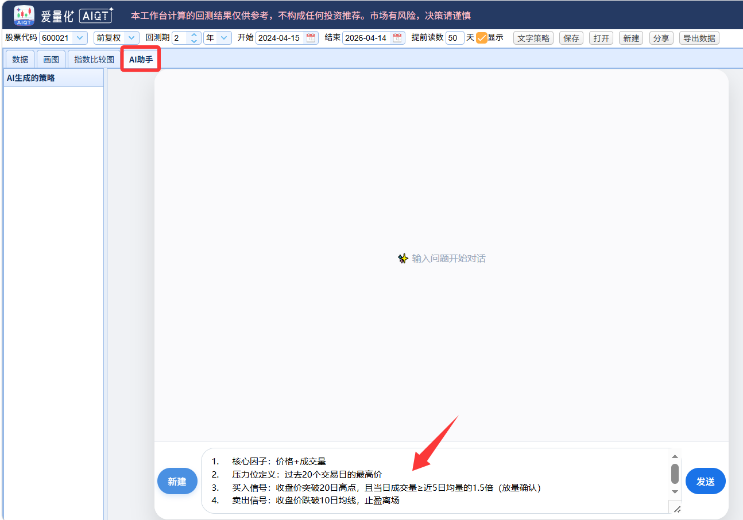Viewport: 743px width, 520px height.
Task: Open the 画图 tab
Action: tap(51, 59)
